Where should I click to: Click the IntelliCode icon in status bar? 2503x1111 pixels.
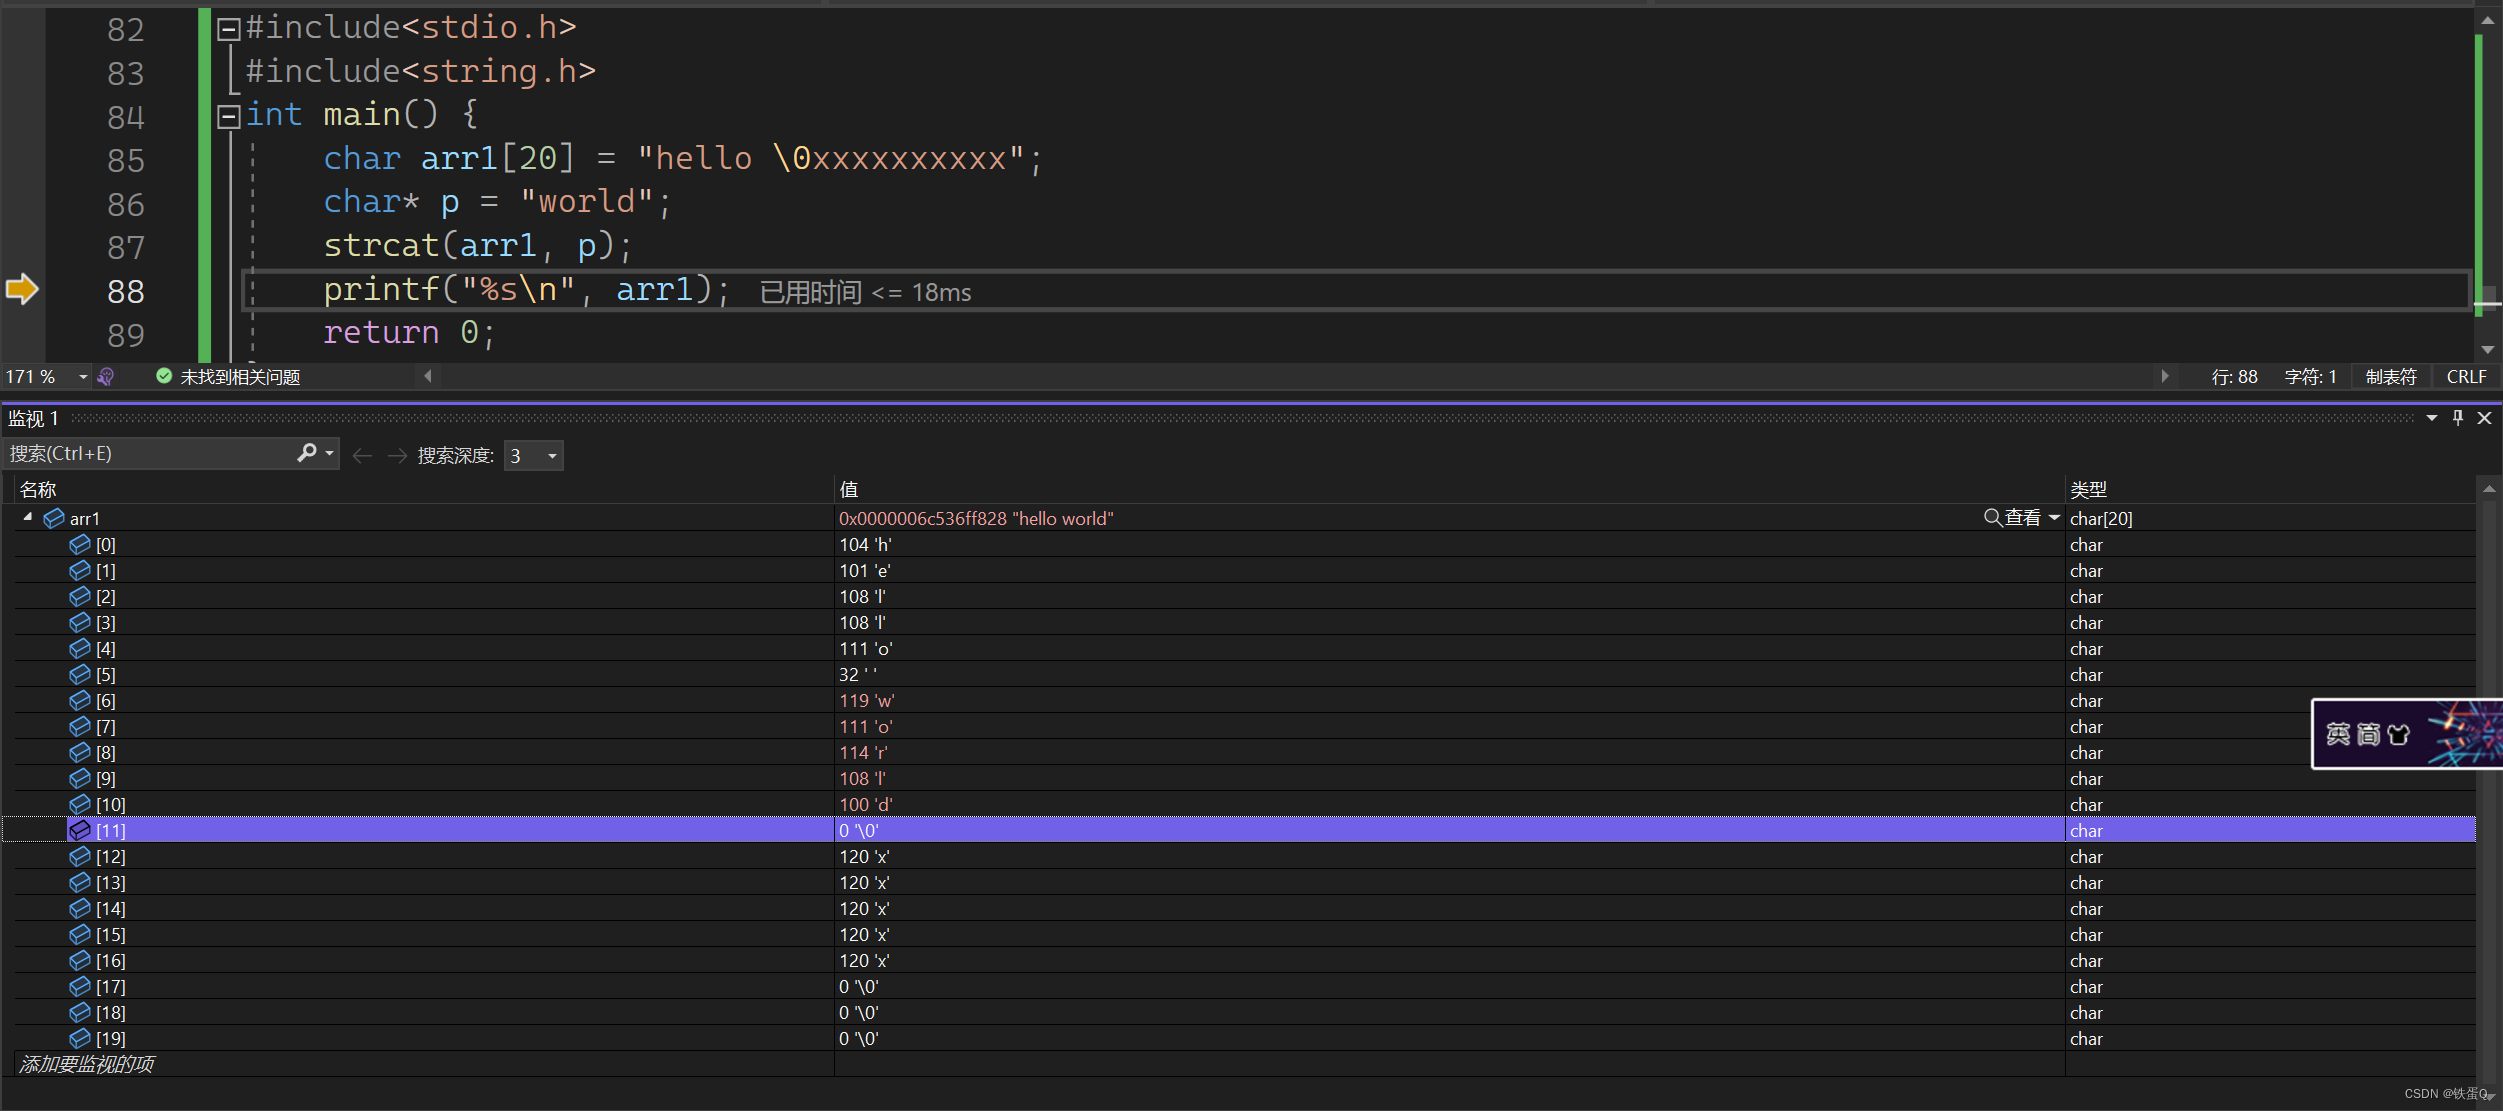pos(106,377)
